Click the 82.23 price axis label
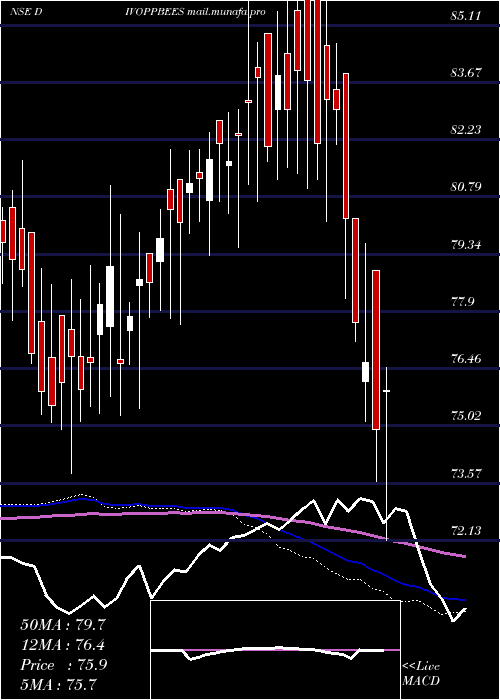The image size is (500, 700). click(466, 129)
